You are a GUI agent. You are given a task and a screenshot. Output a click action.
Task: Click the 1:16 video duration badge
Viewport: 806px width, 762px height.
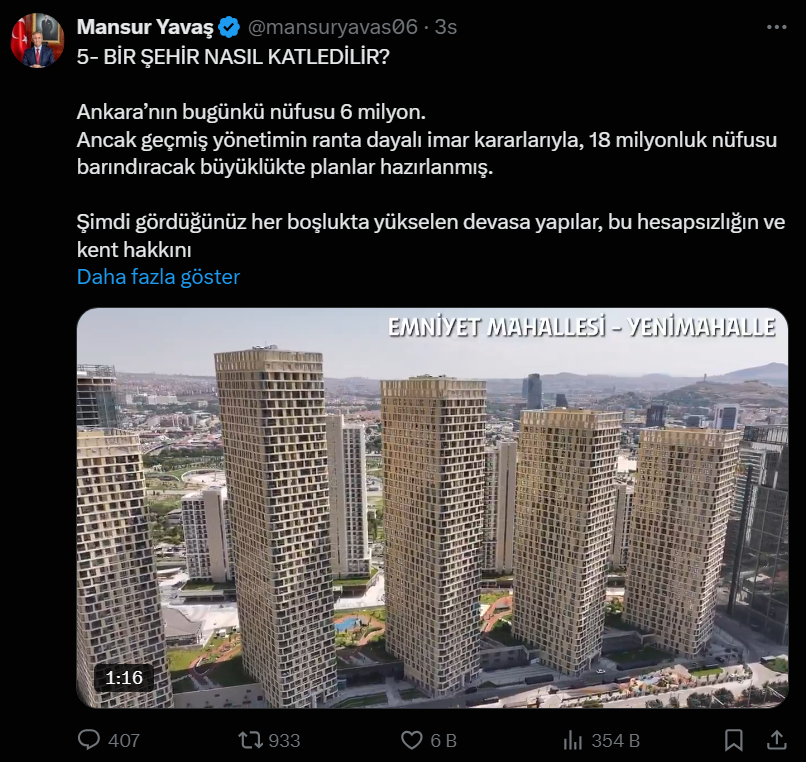(x=124, y=678)
